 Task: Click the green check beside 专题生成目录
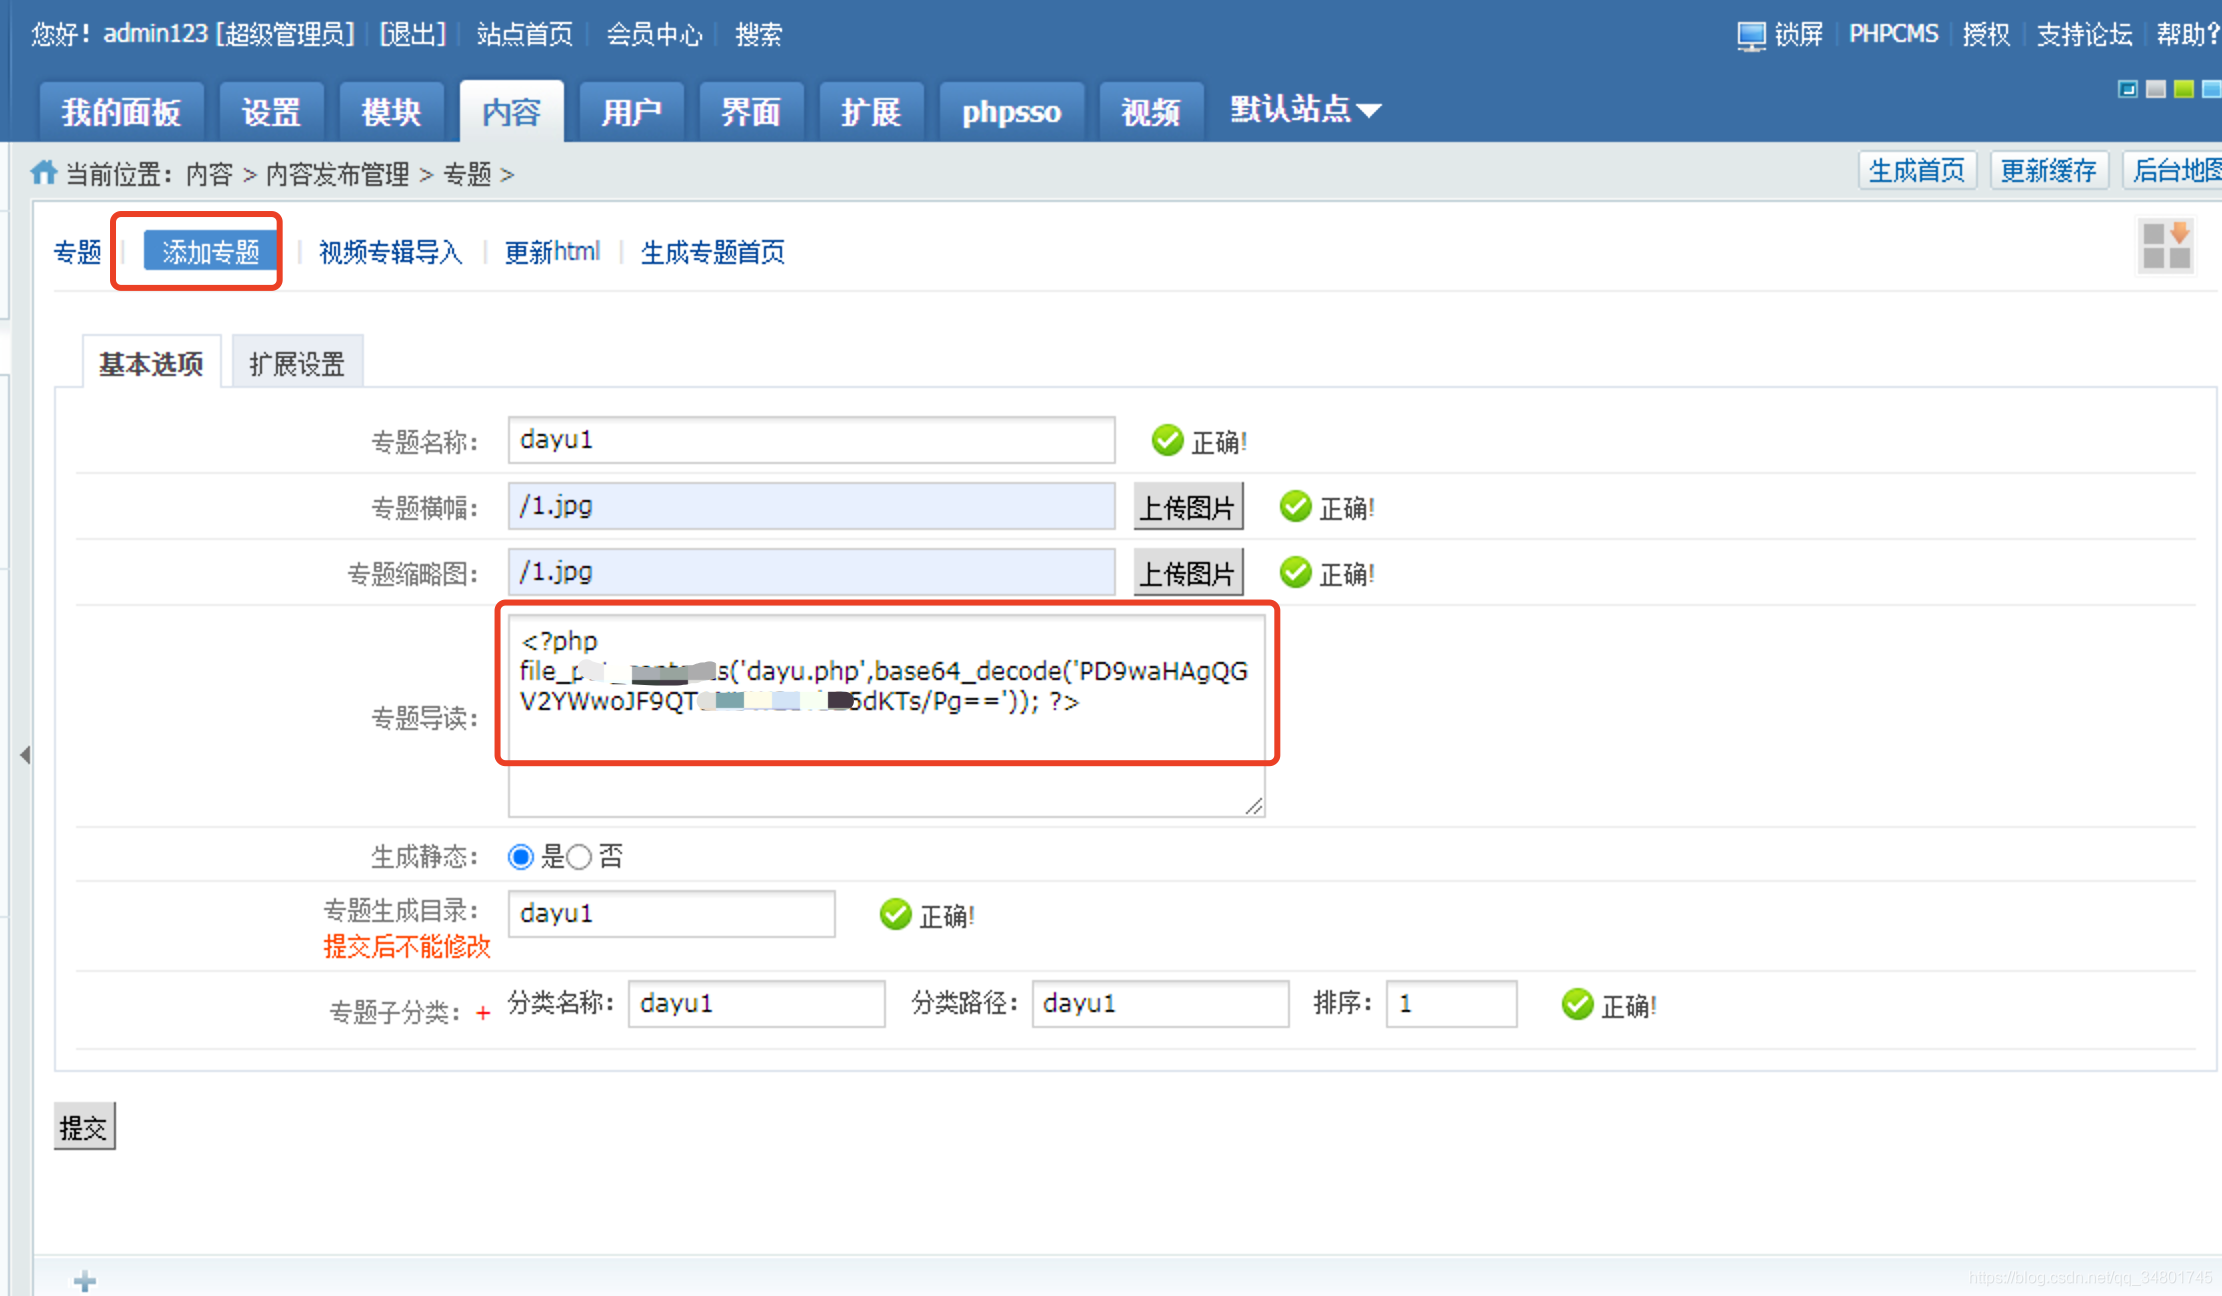coord(895,914)
